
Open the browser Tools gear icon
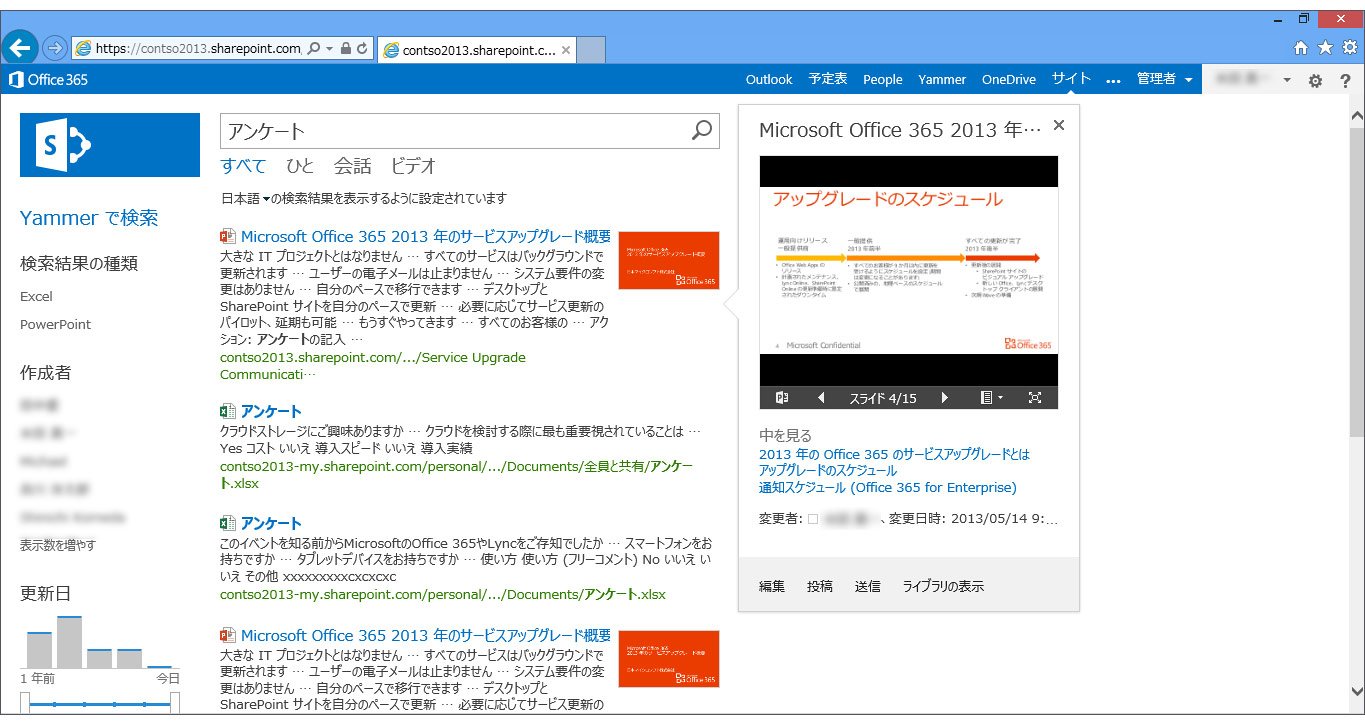(1349, 47)
